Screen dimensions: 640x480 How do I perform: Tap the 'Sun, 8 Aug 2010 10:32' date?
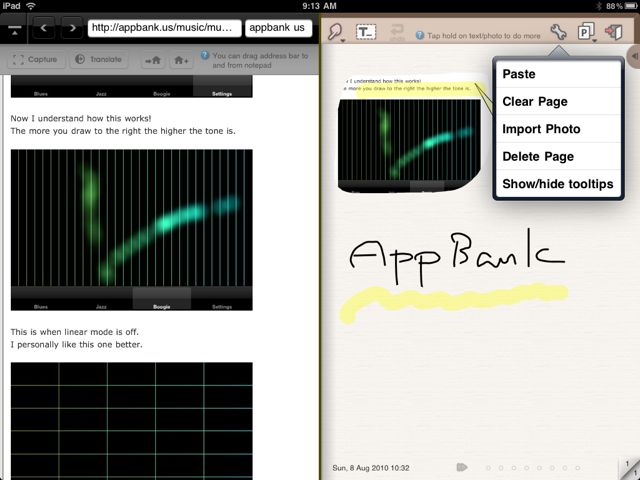[x=371, y=468]
